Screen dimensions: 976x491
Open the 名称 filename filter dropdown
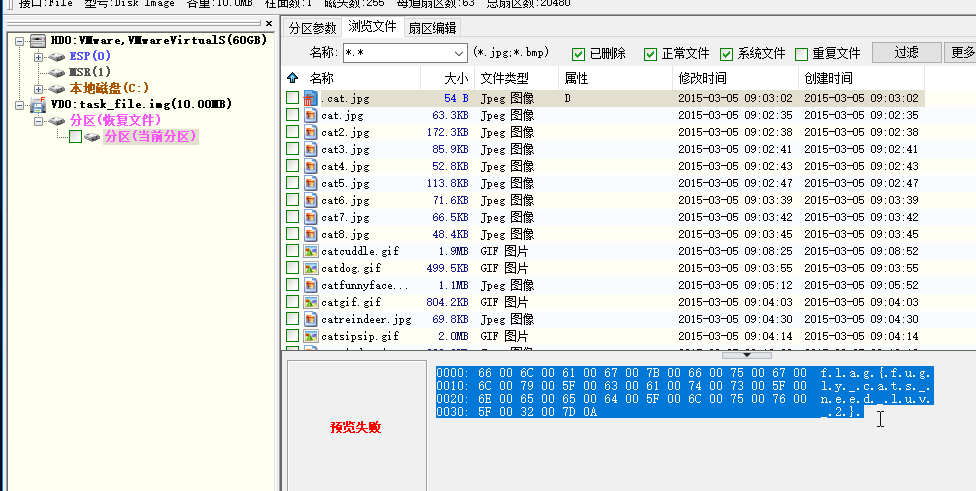pyautogui.click(x=459, y=53)
